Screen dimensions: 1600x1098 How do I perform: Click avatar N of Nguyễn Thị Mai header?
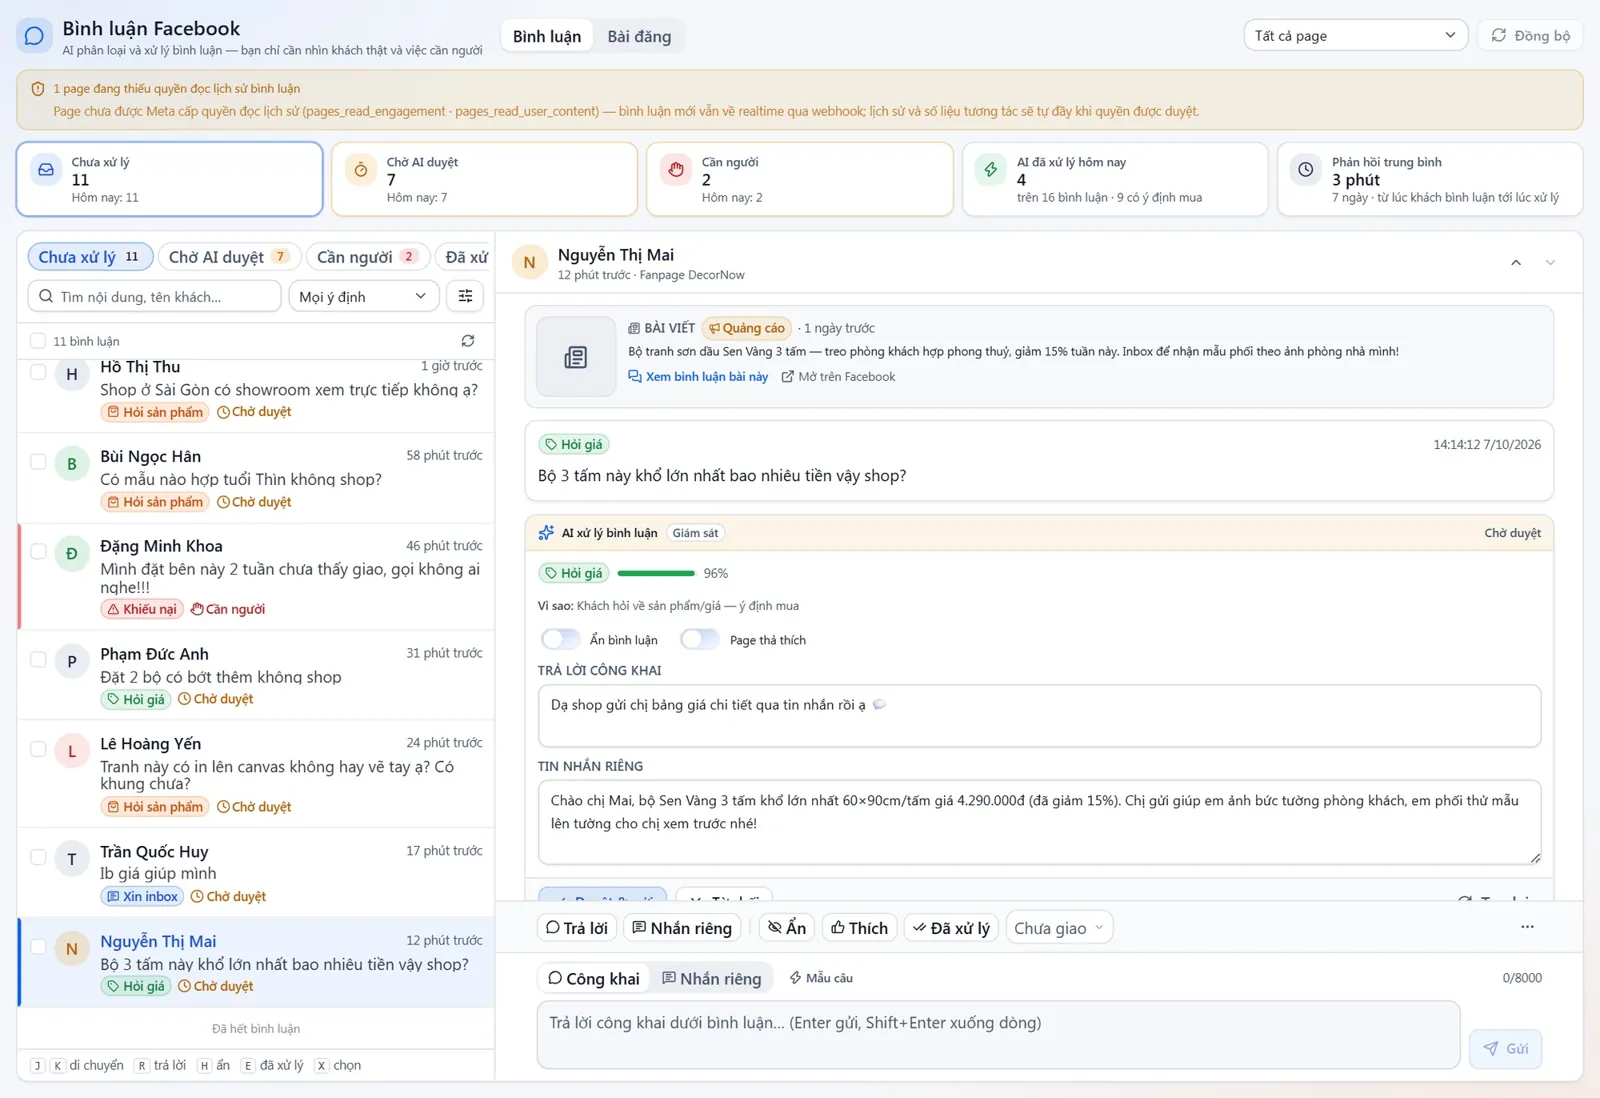pos(530,263)
